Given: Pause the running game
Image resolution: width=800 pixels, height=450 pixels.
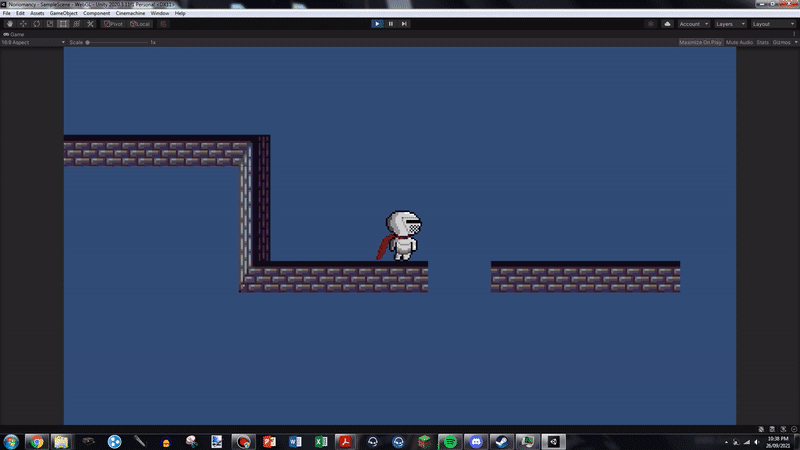Looking at the screenshot, I should [390, 24].
